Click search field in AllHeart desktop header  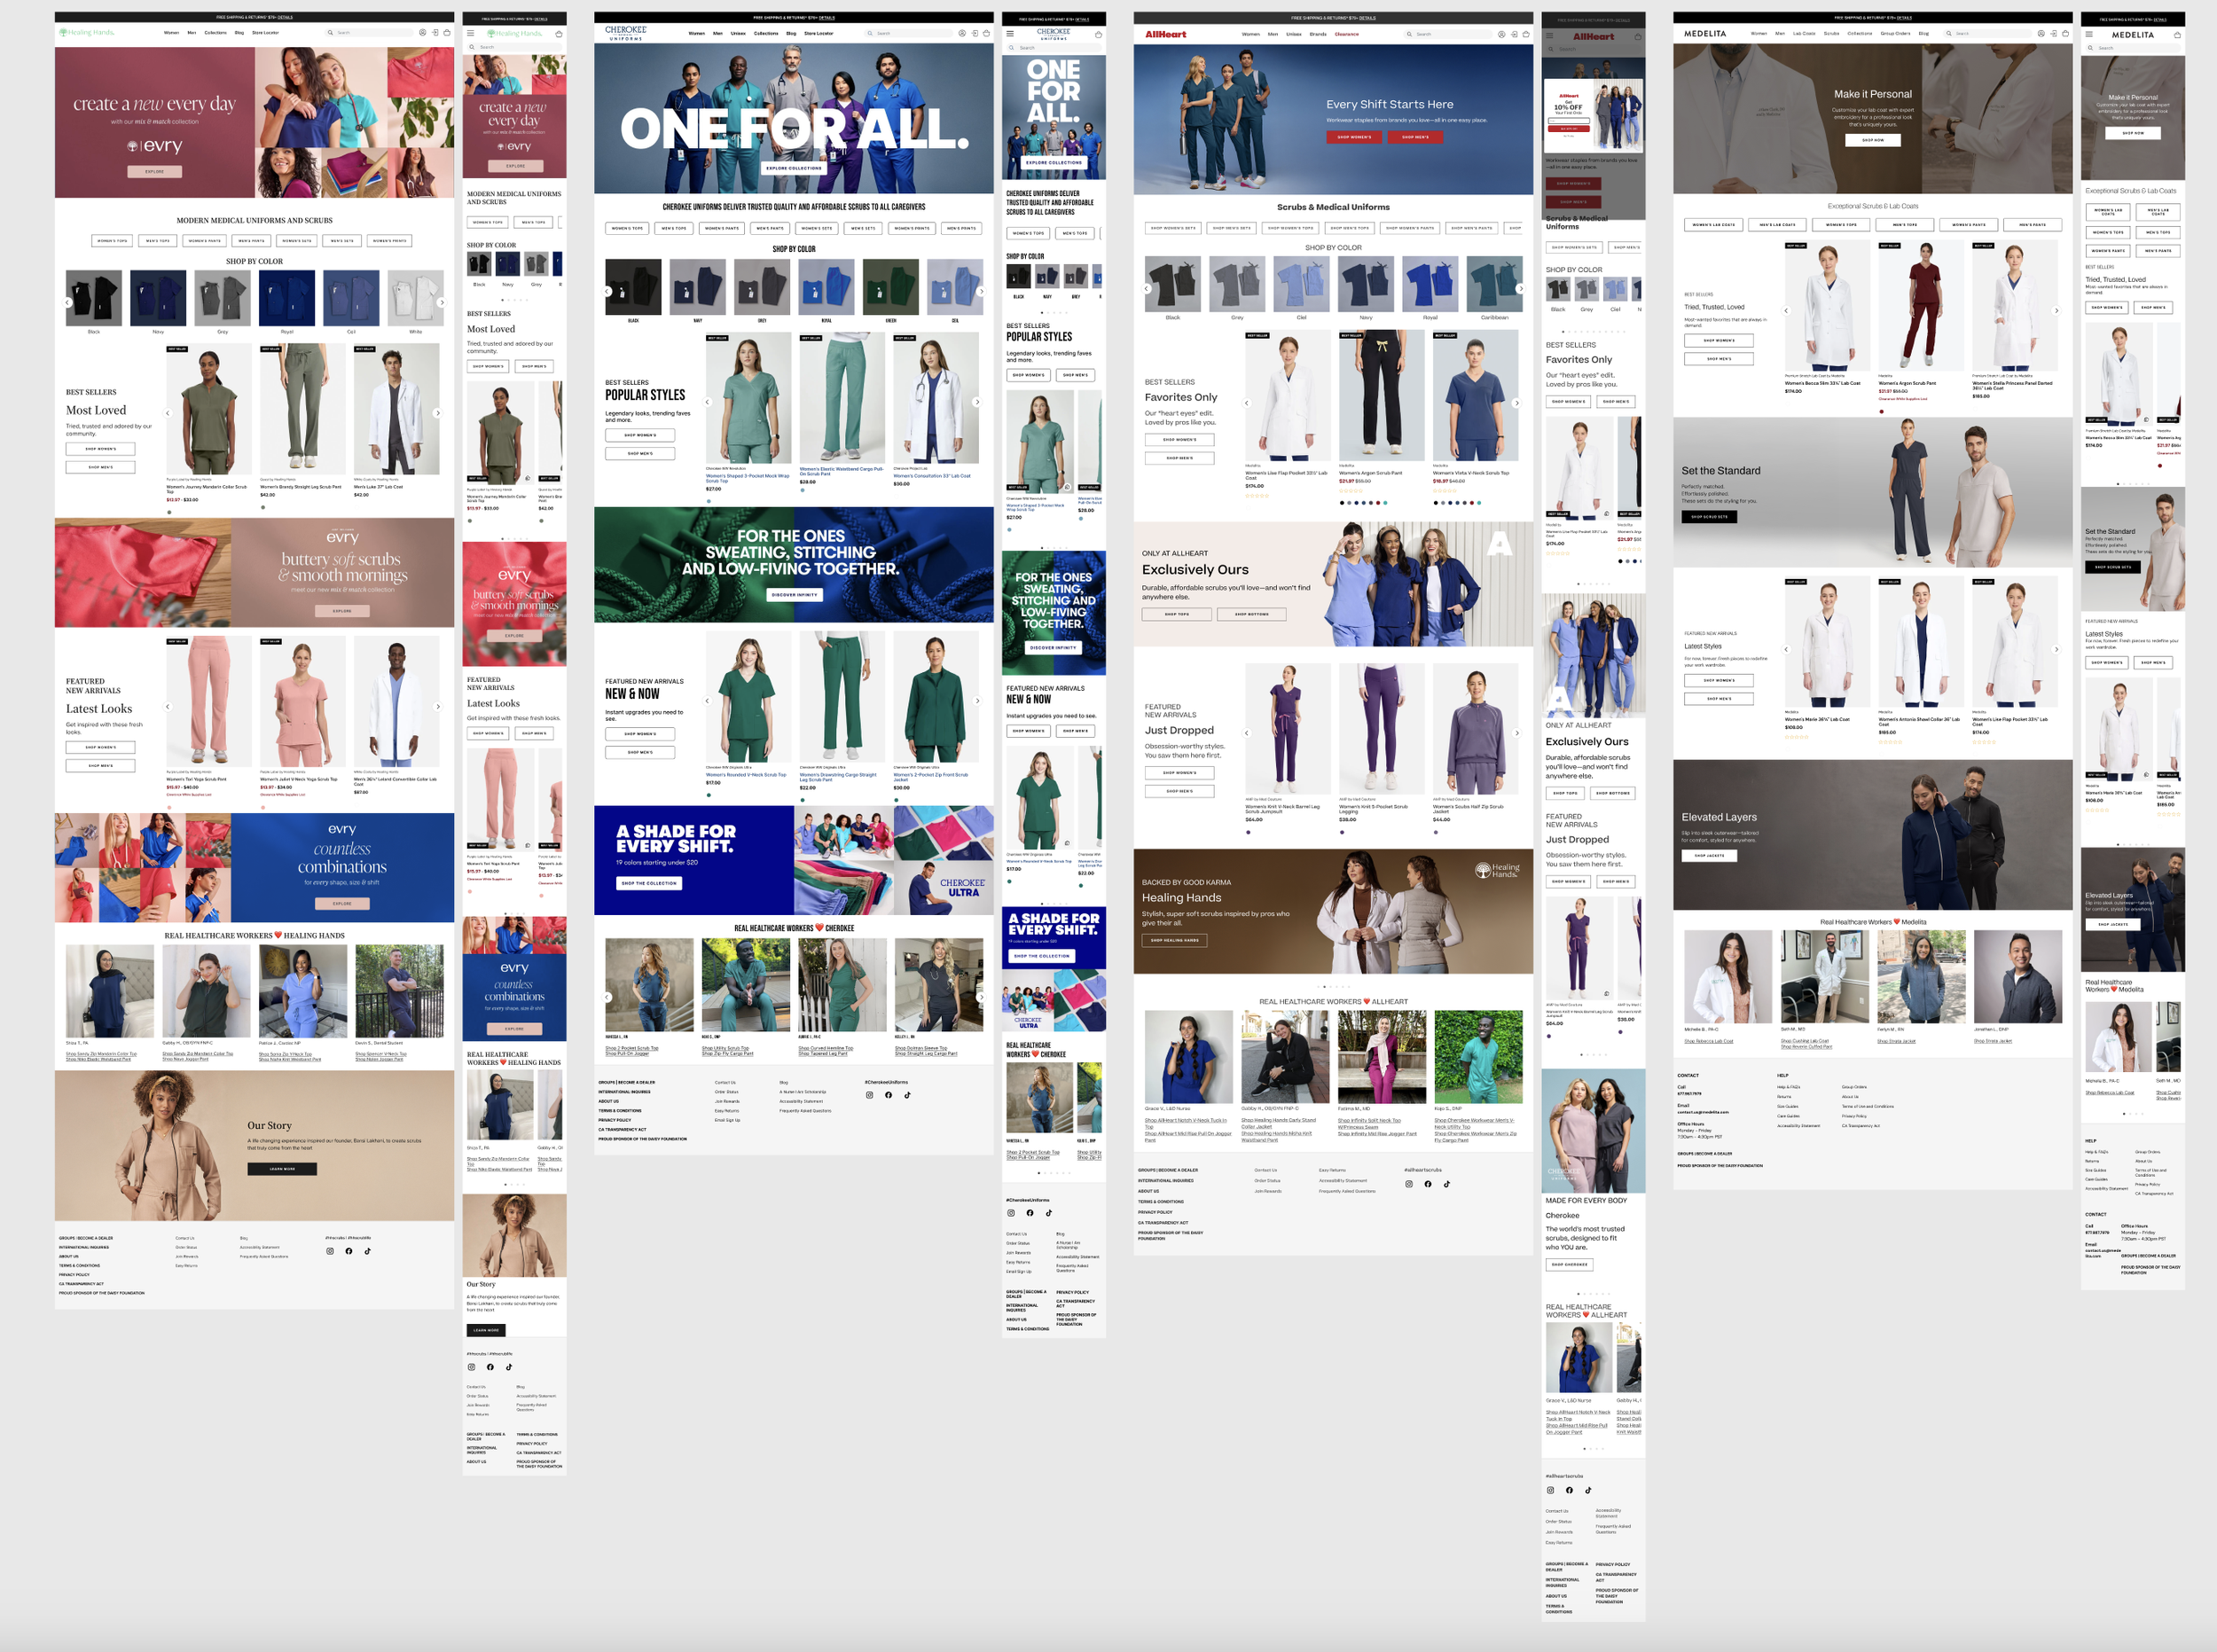1450,34
